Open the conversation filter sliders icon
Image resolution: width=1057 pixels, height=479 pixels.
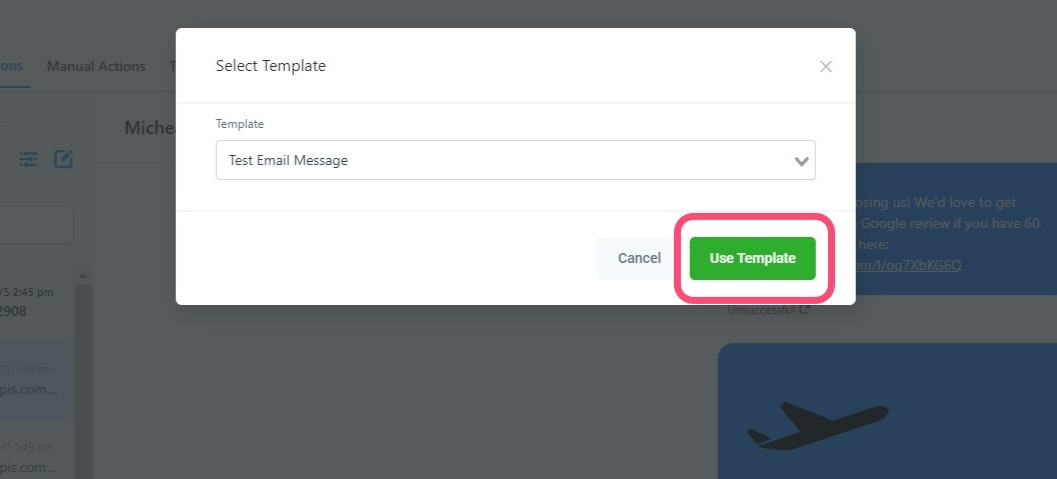coord(28,159)
